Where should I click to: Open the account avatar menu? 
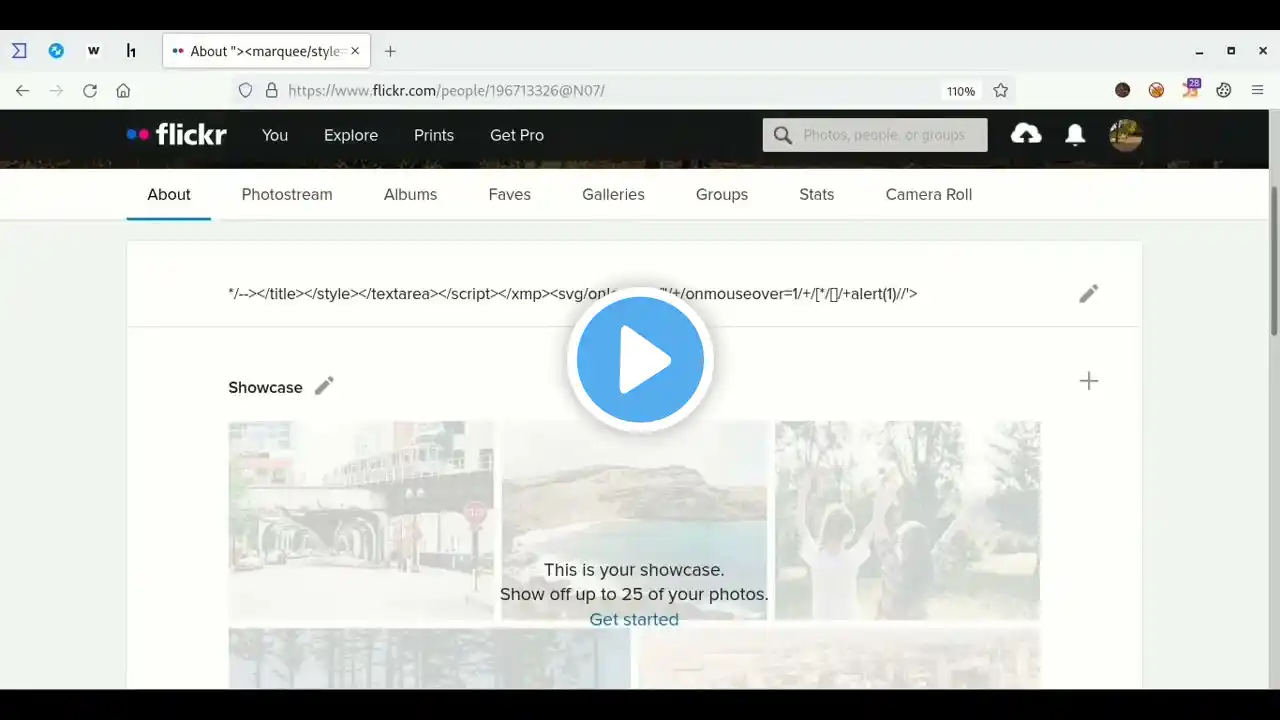[1126, 135]
